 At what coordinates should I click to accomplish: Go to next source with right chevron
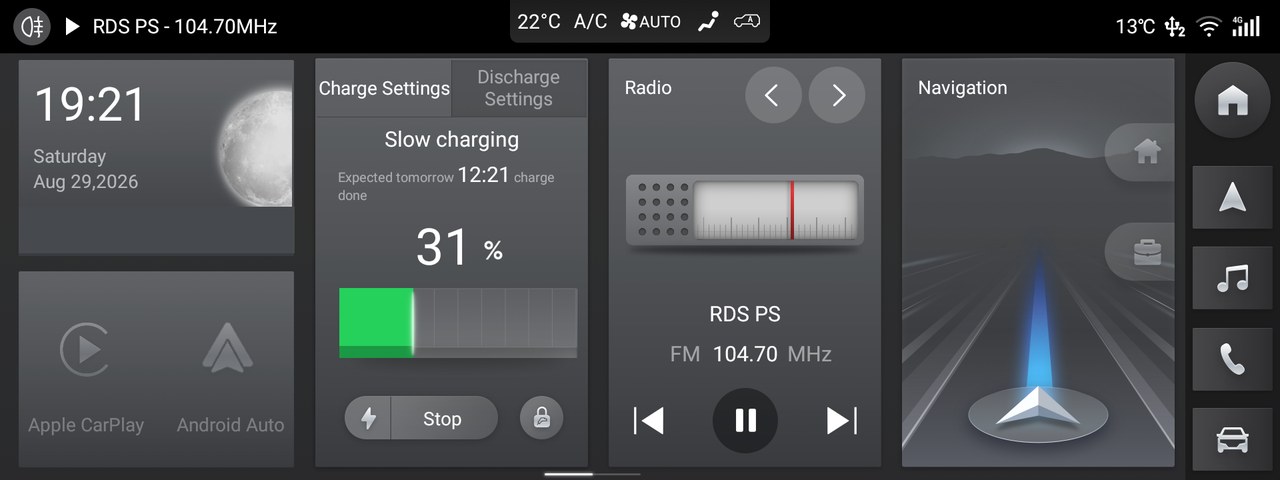(837, 95)
